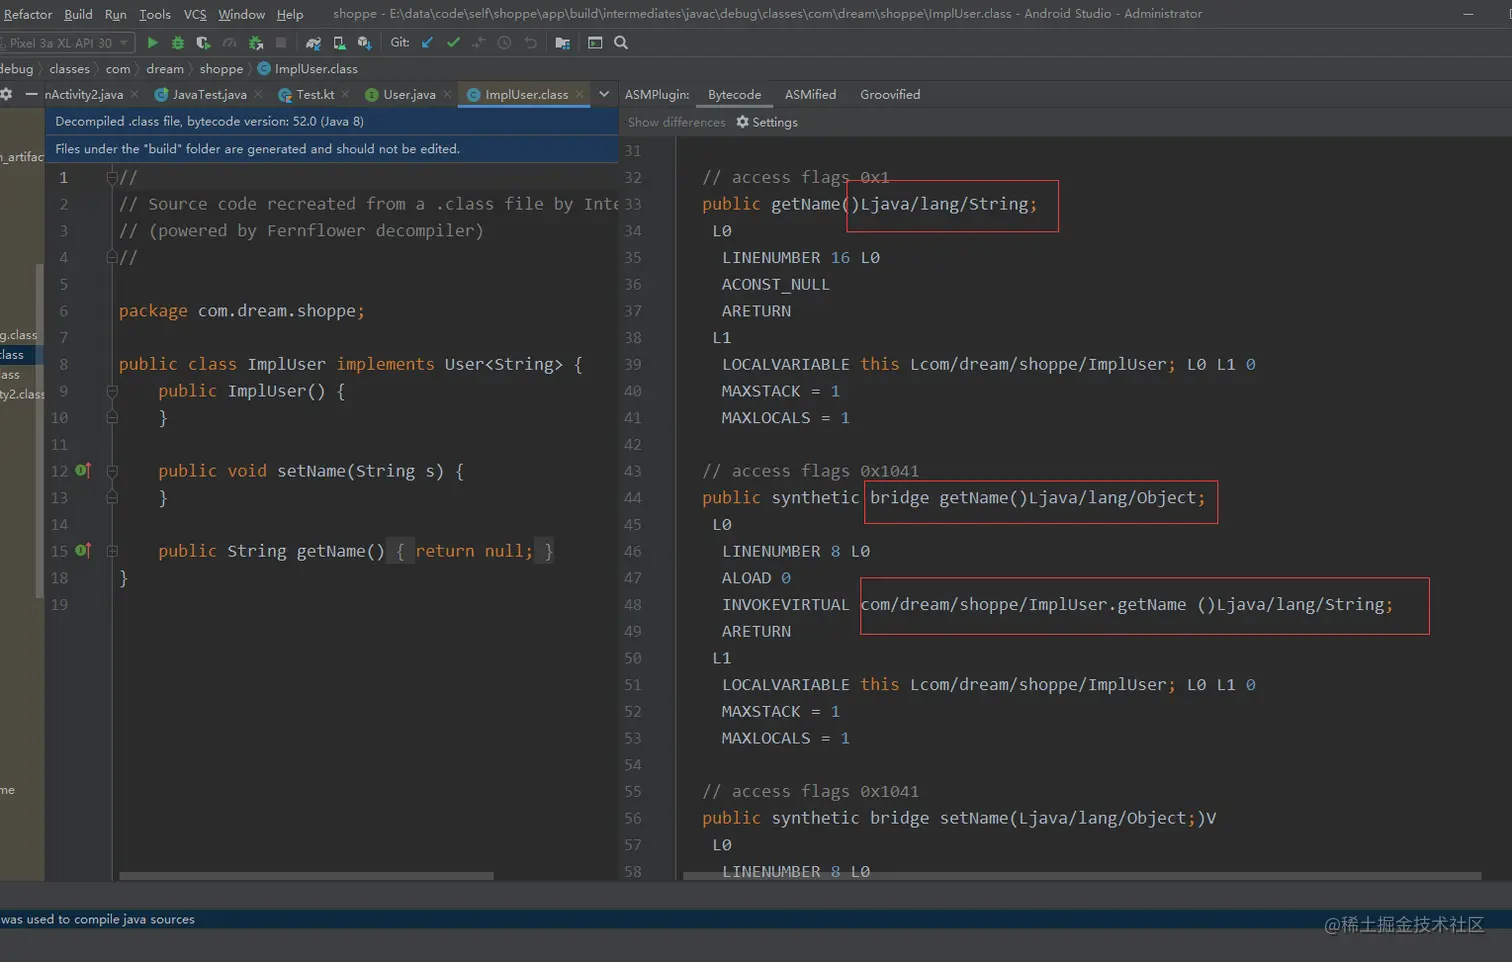Sync project with Gradle files icon

click(313, 43)
